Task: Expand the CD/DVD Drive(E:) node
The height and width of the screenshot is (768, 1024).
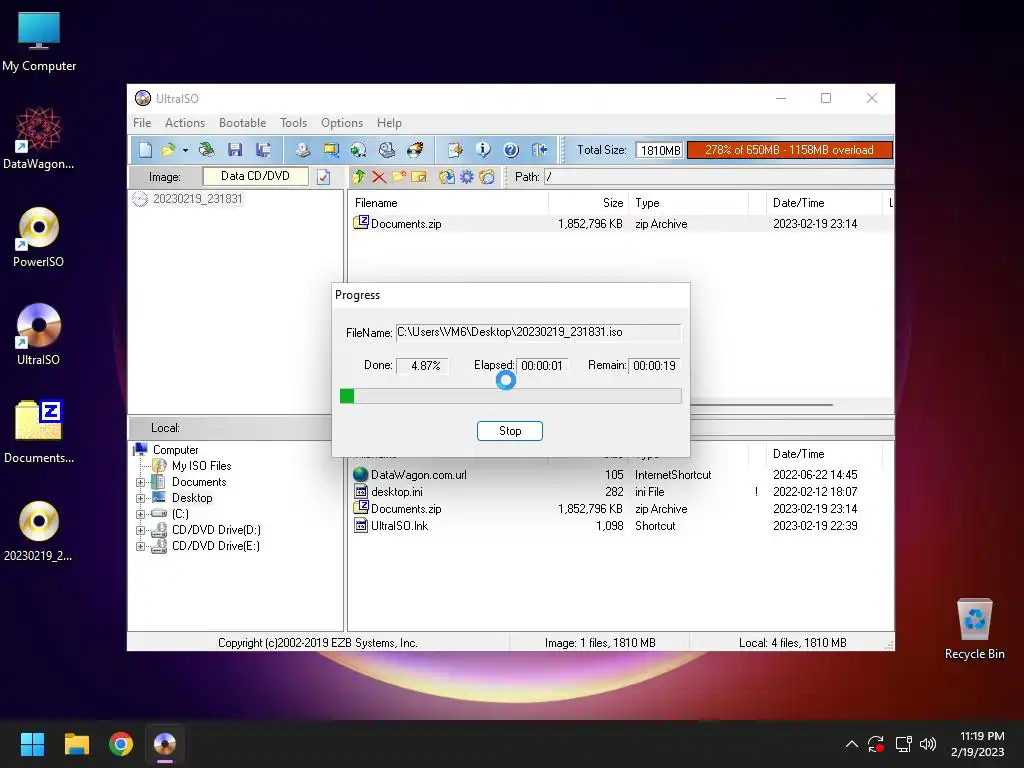Action: coord(140,546)
